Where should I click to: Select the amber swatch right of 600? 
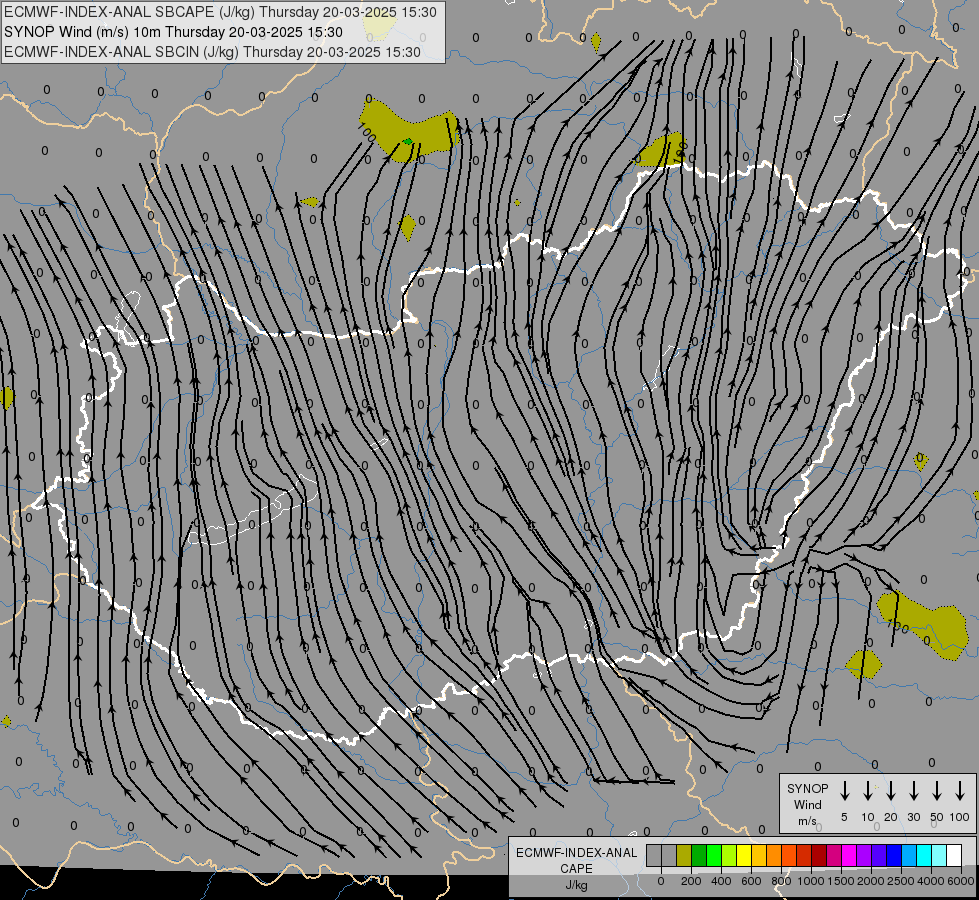click(x=759, y=855)
